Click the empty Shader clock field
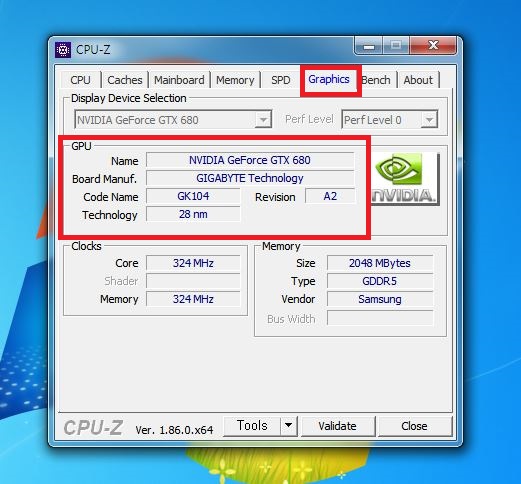Screen dimensions: 521x484 click(193, 281)
